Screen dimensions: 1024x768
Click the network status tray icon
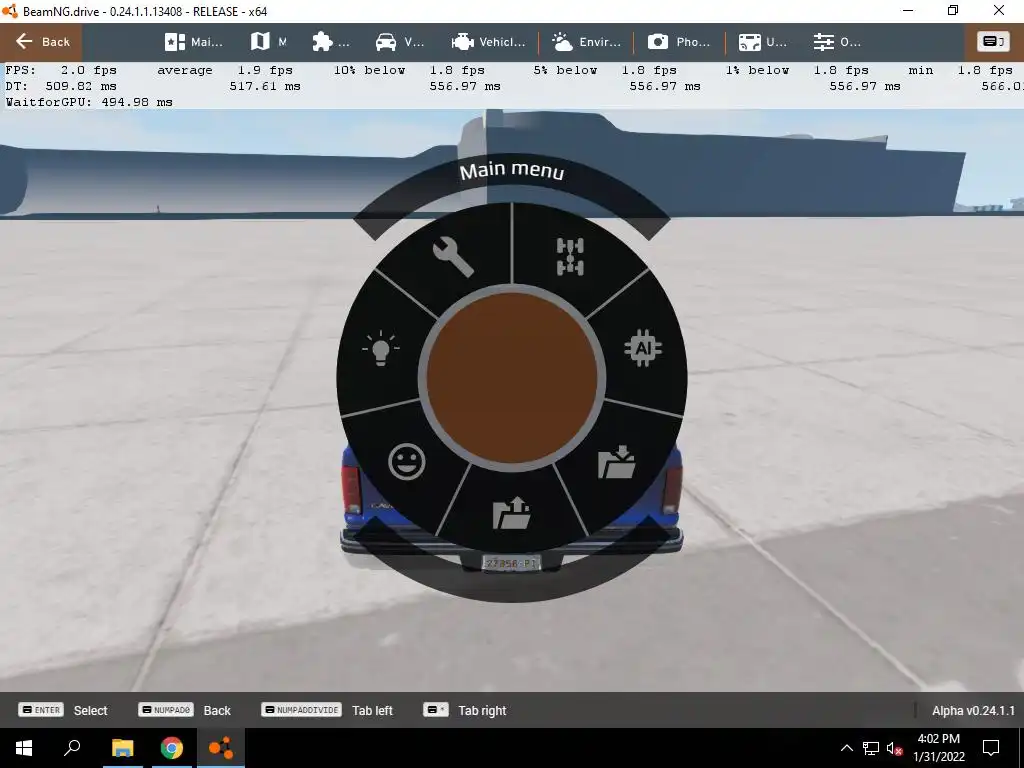coord(871,748)
